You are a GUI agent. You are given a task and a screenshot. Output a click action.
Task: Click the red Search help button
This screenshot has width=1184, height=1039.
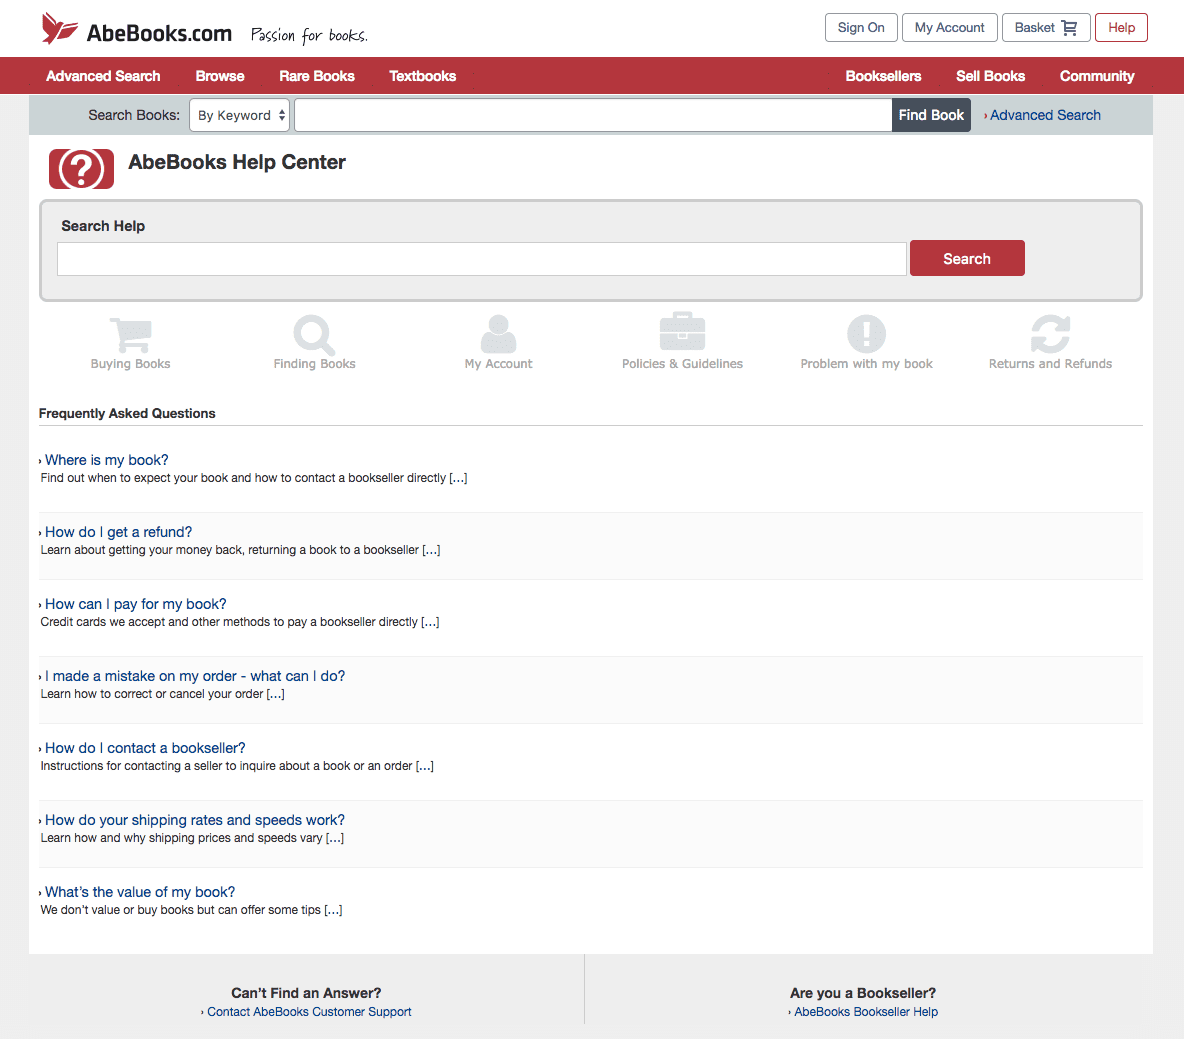click(967, 258)
